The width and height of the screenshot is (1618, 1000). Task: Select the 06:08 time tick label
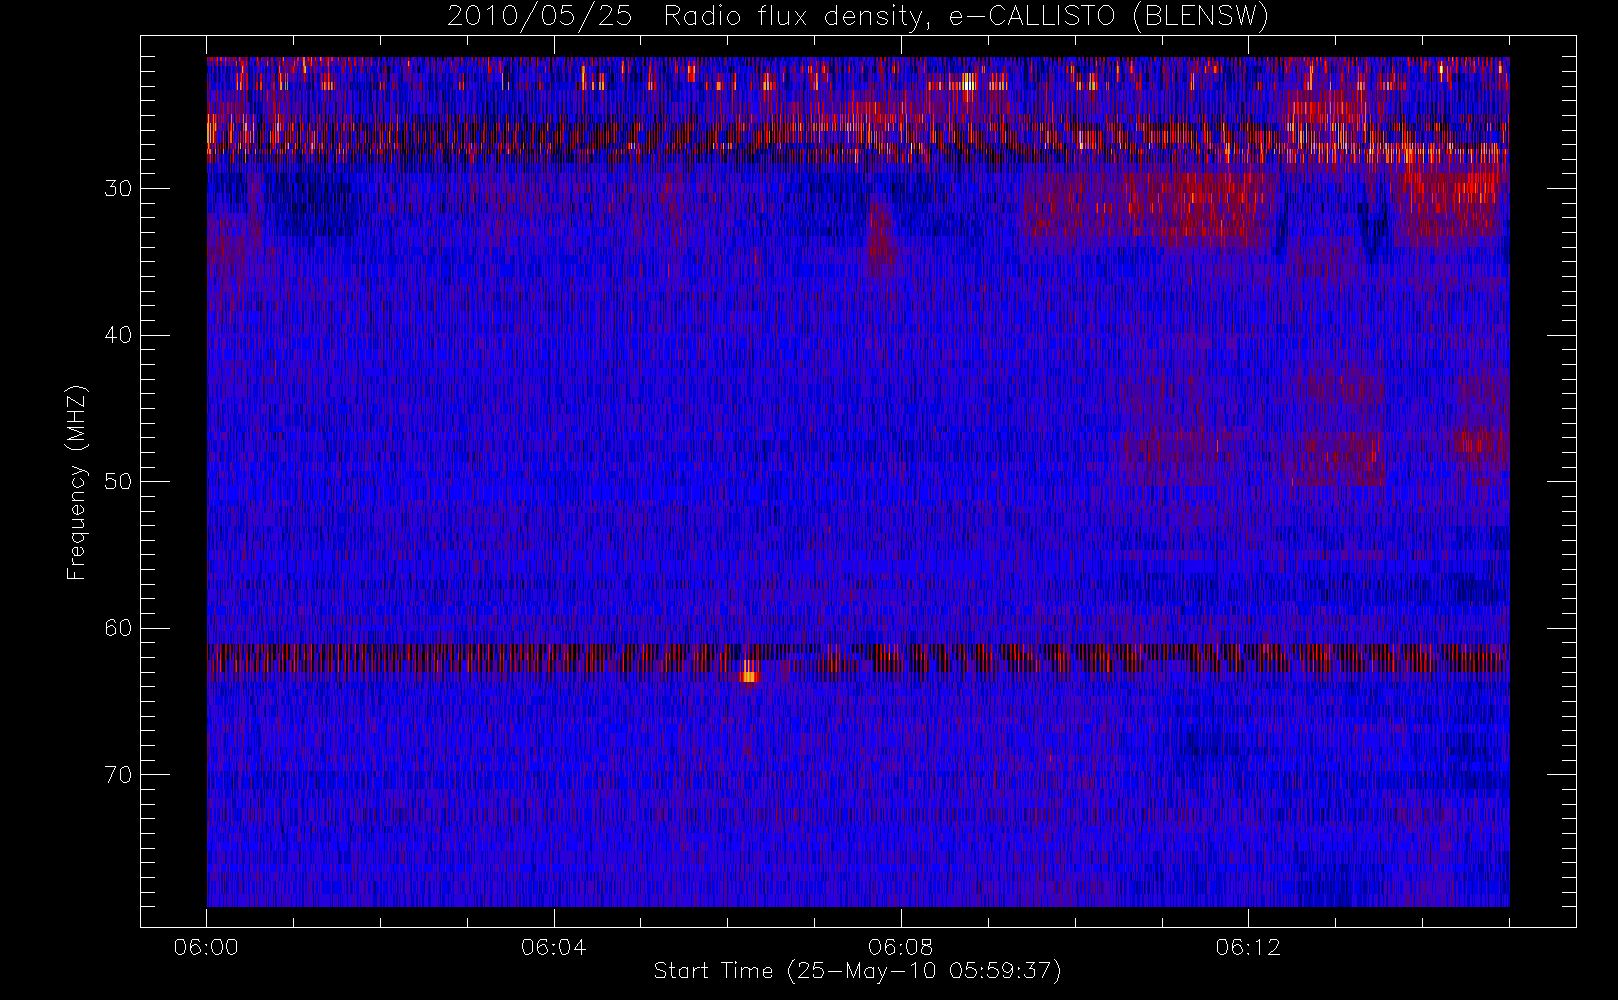900,947
